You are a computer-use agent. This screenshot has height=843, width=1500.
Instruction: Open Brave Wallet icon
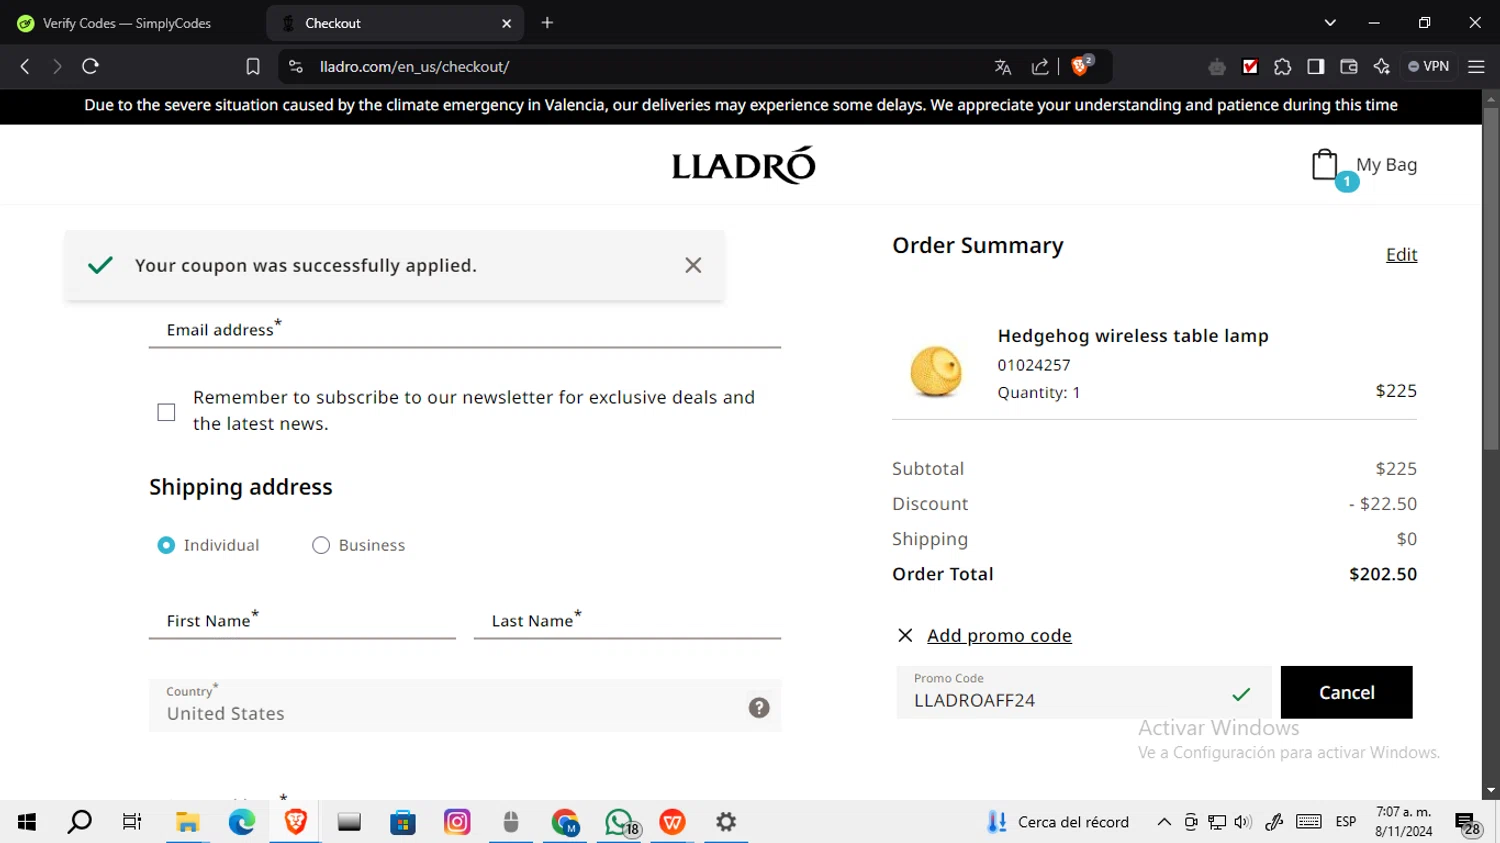[1349, 67]
